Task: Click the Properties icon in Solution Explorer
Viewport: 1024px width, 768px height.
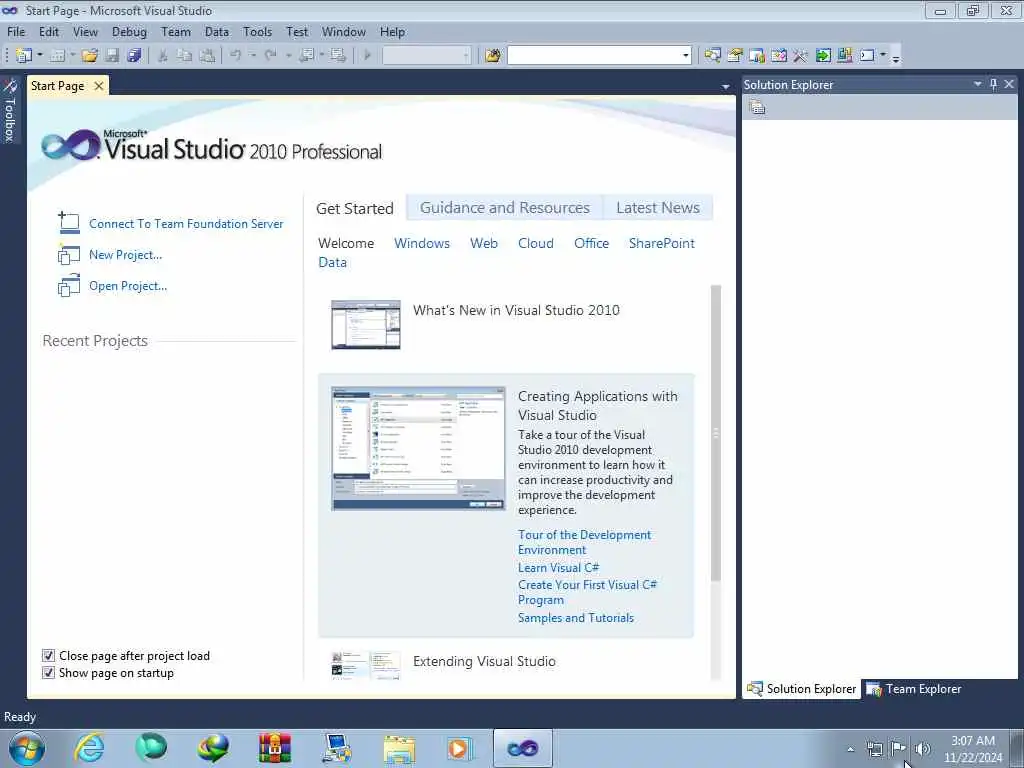Action: pyautogui.click(x=757, y=107)
